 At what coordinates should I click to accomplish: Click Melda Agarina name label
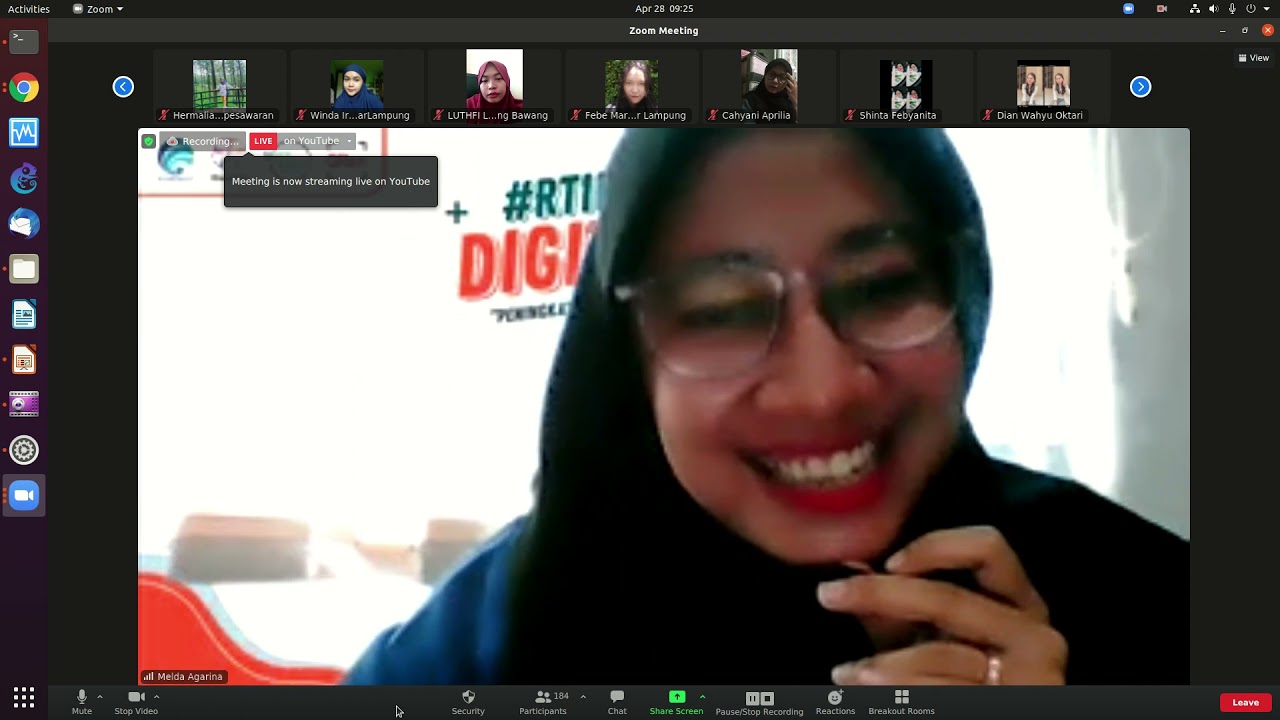[184, 676]
